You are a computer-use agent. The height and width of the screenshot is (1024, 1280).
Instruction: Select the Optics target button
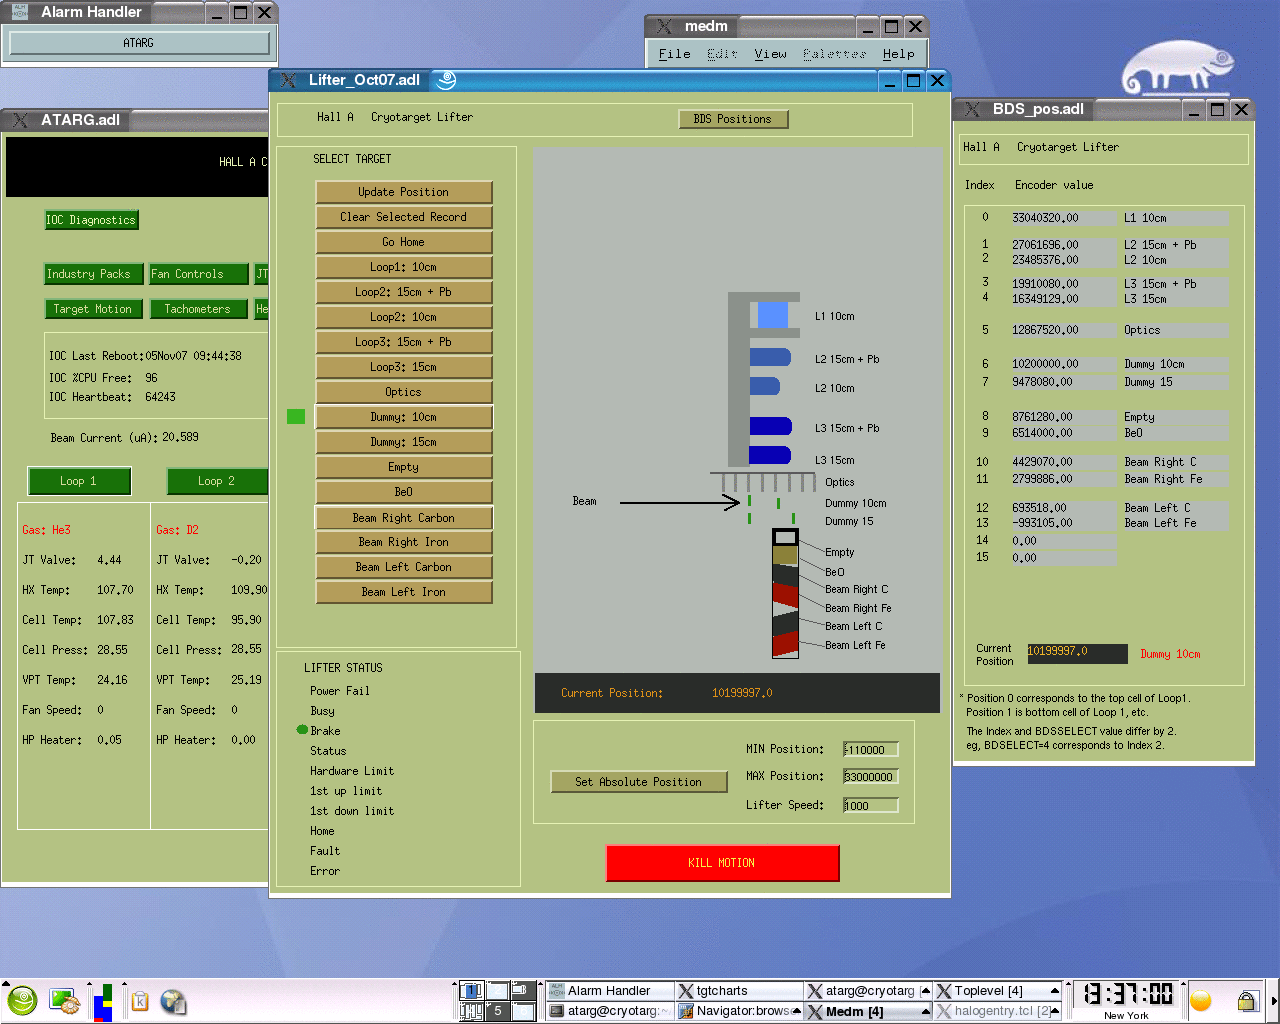pyautogui.click(x=404, y=392)
